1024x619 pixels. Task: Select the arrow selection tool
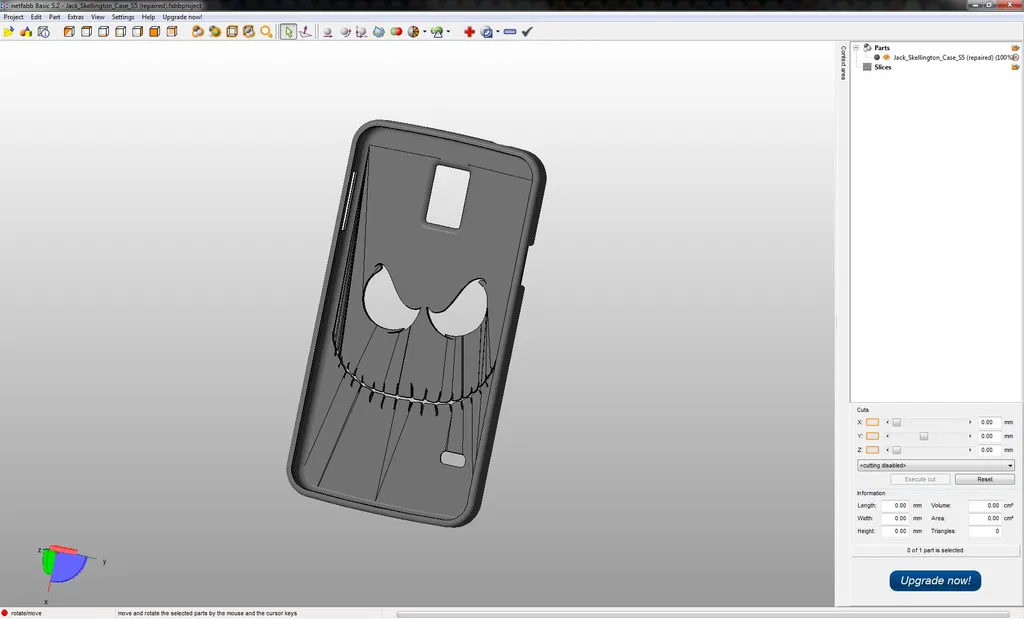(x=288, y=31)
